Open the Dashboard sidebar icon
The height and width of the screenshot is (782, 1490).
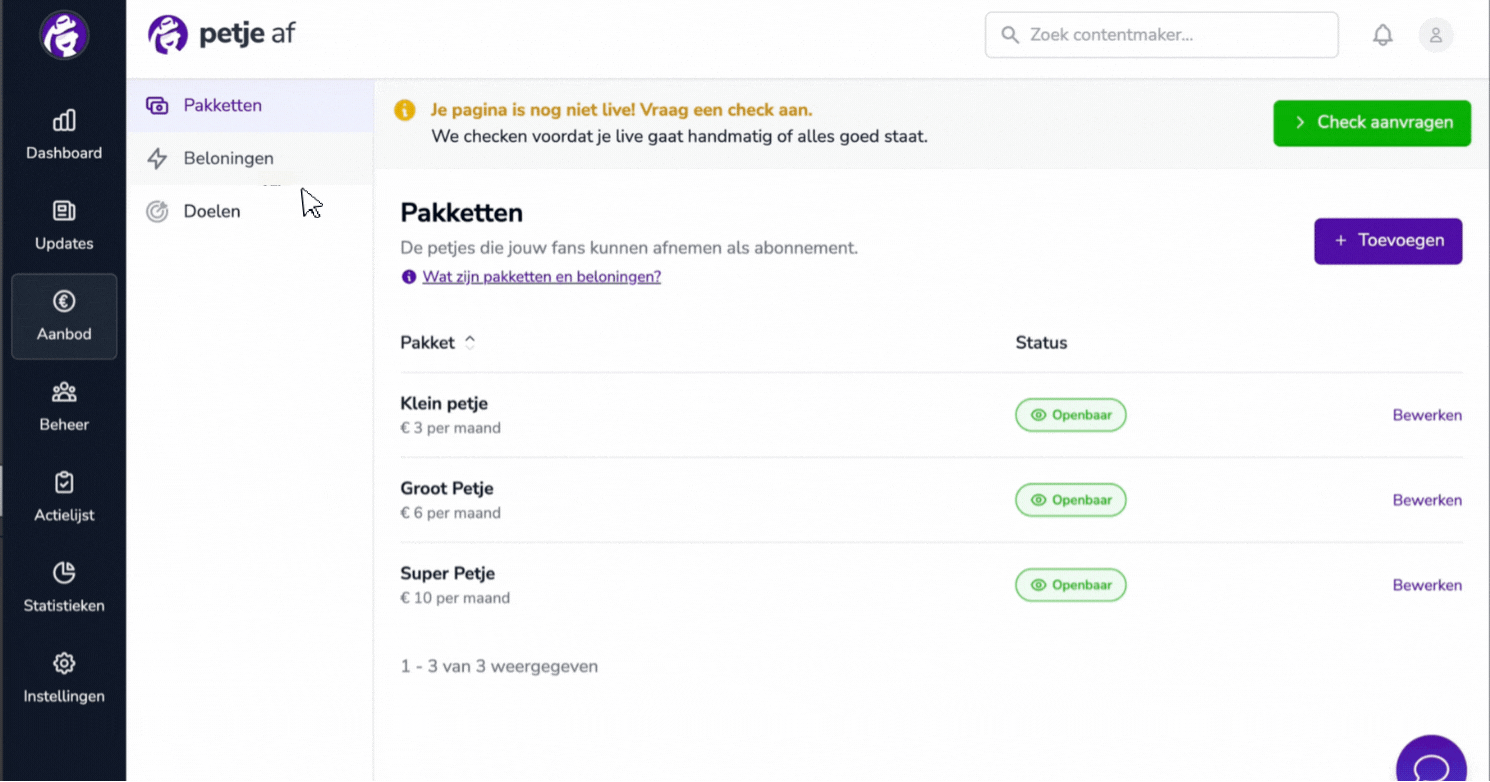tap(64, 121)
